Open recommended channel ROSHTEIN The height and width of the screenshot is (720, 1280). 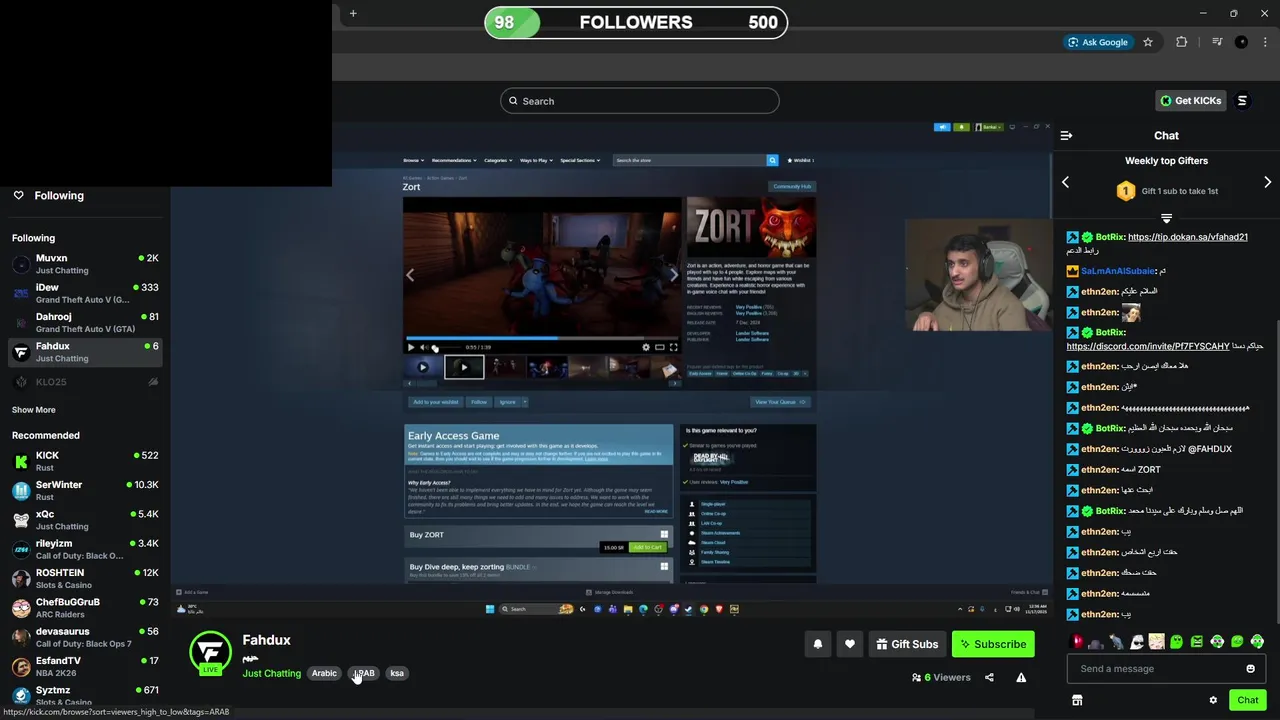point(85,578)
